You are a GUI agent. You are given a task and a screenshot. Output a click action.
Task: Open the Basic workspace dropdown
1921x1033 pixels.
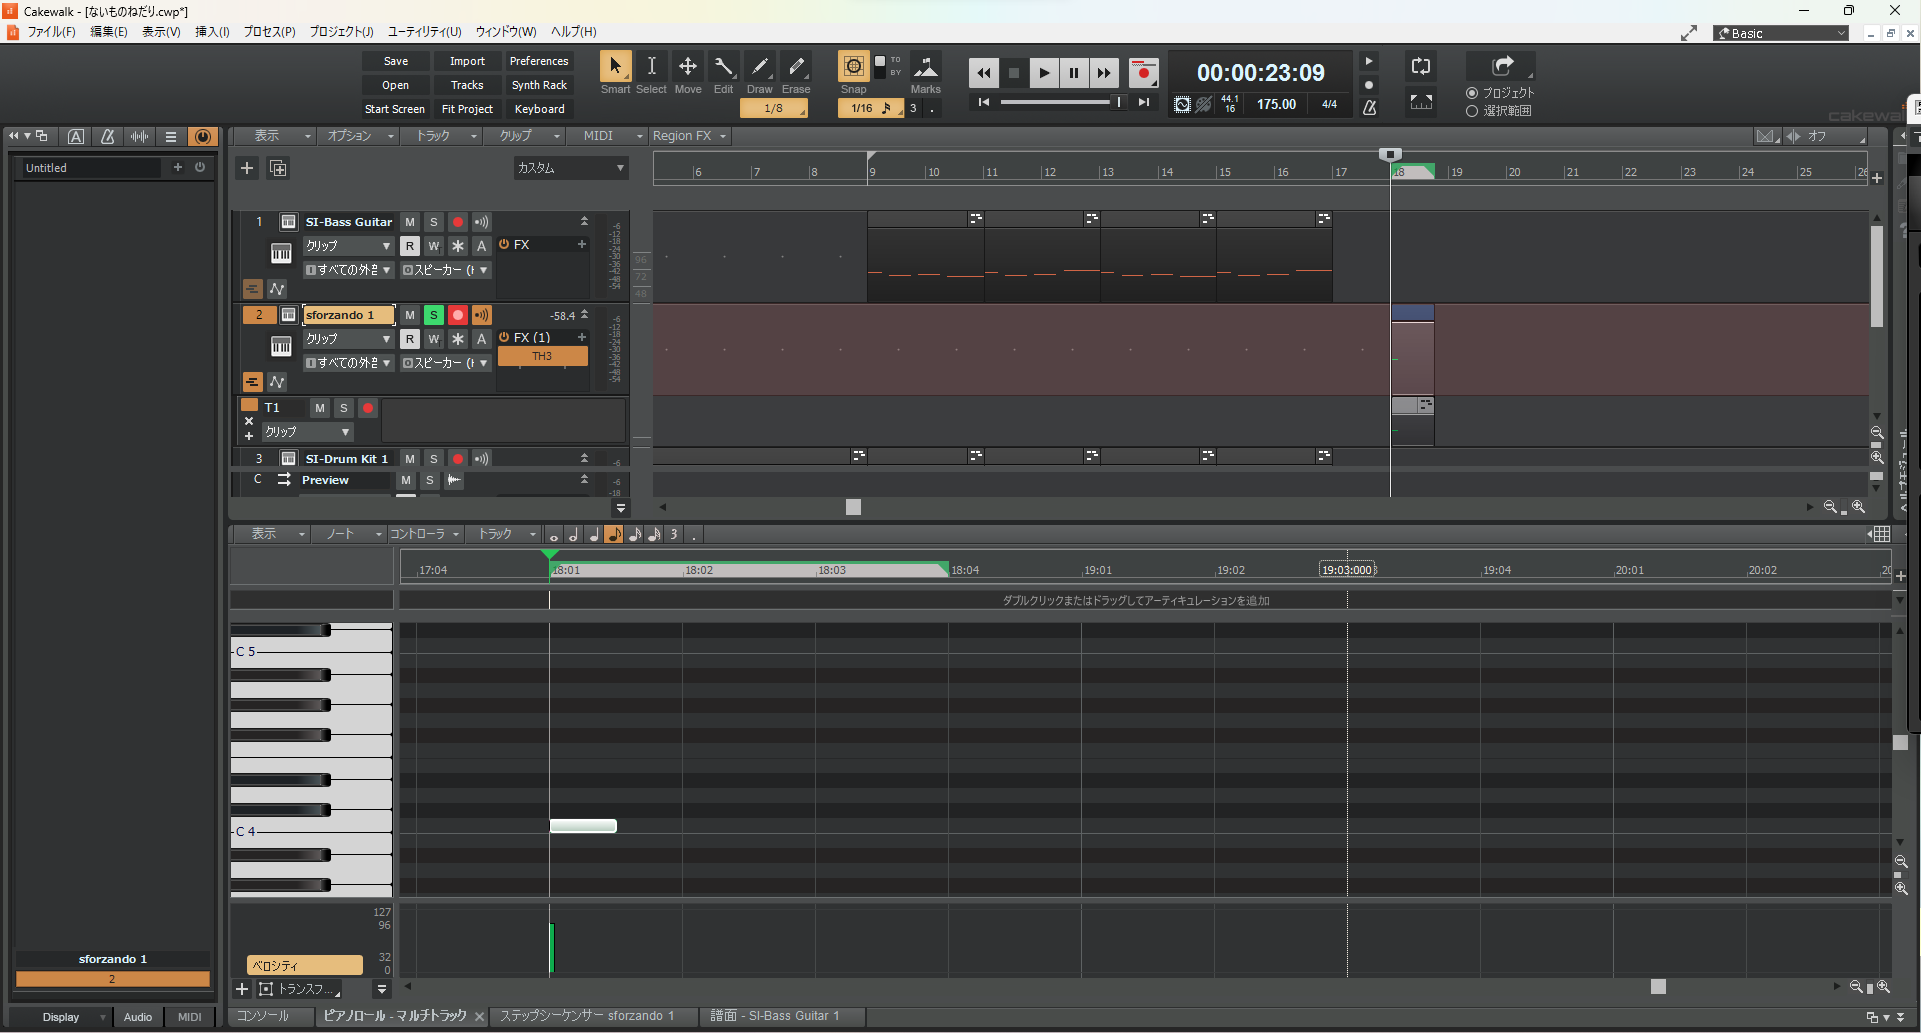click(1781, 33)
